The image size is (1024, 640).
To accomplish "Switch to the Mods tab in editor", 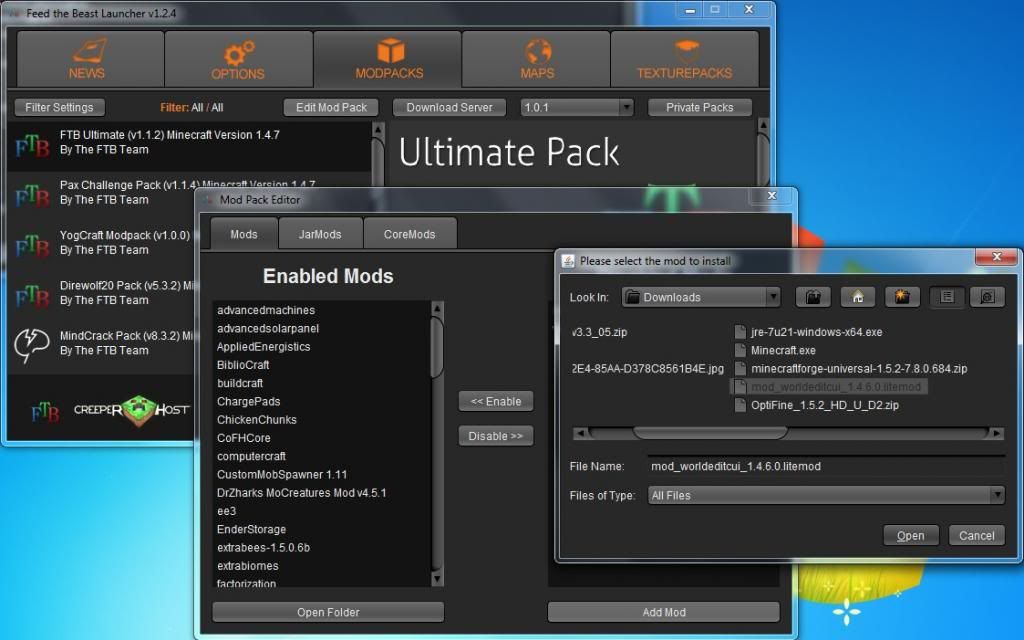I will 244,234.
